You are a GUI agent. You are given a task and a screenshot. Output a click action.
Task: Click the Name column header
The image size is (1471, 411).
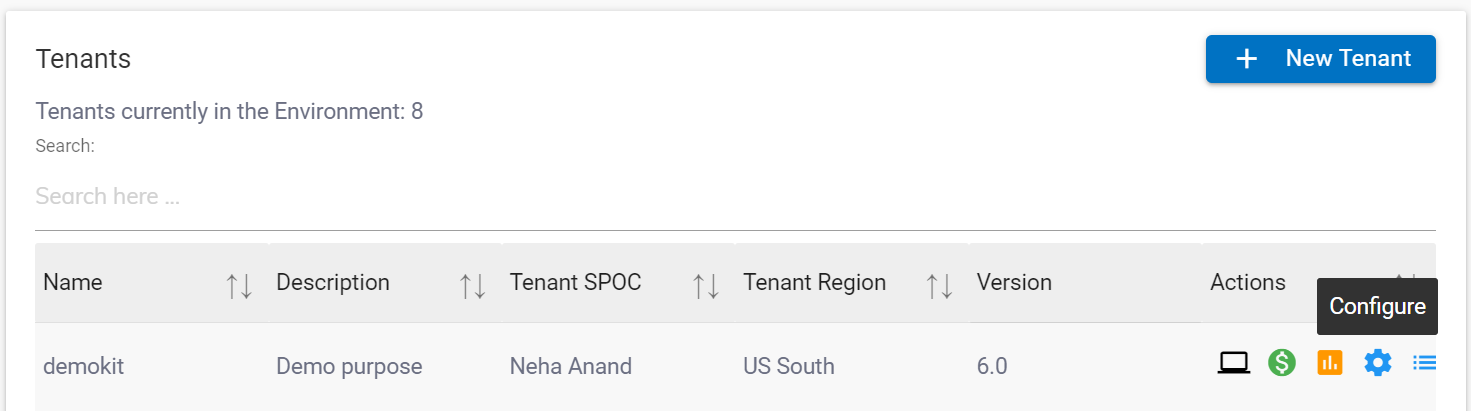click(x=73, y=283)
